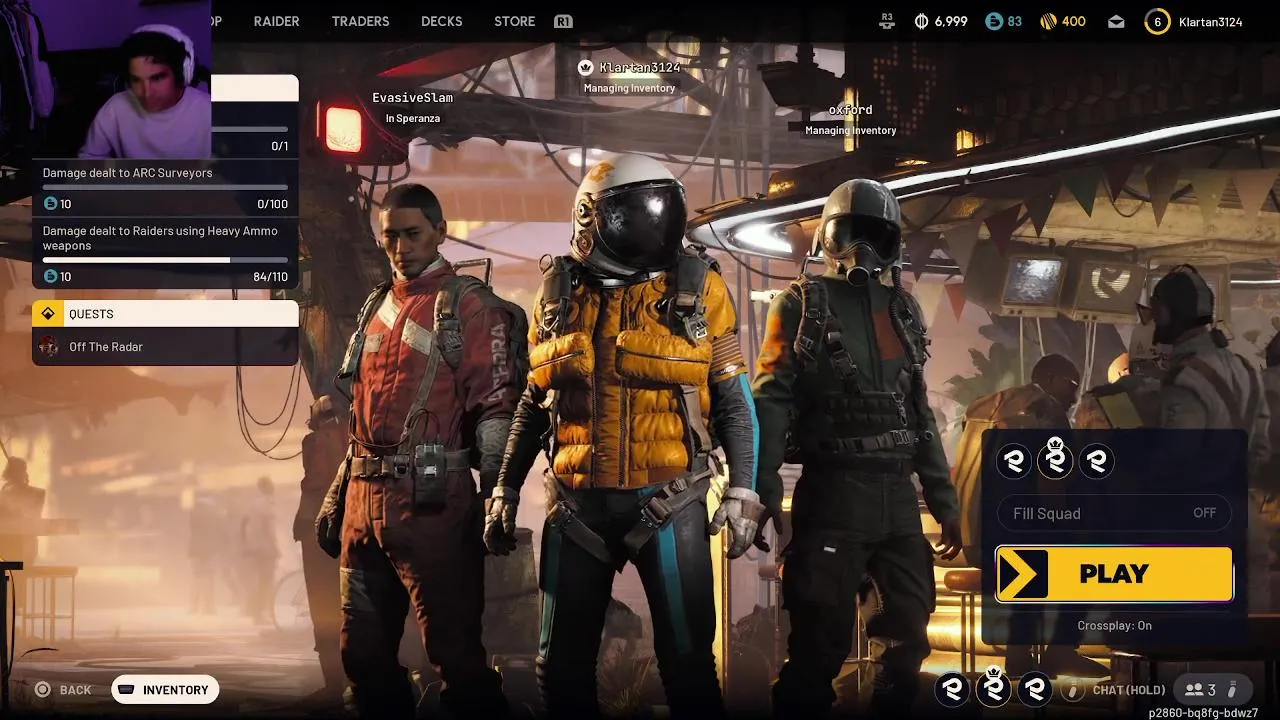The image size is (1280, 720).
Task: Select oxford player name tag
Action: coord(850,110)
